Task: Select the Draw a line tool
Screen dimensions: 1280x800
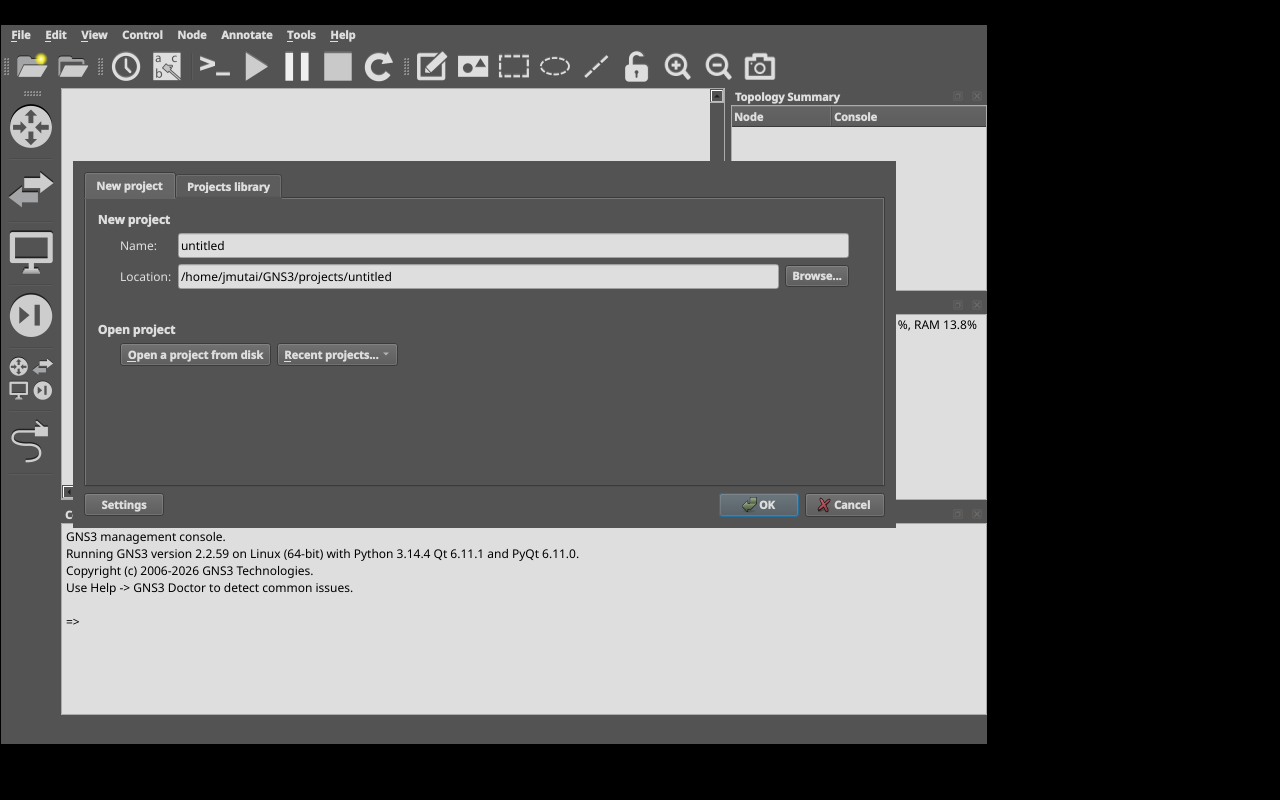Action: click(x=596, y=67)
